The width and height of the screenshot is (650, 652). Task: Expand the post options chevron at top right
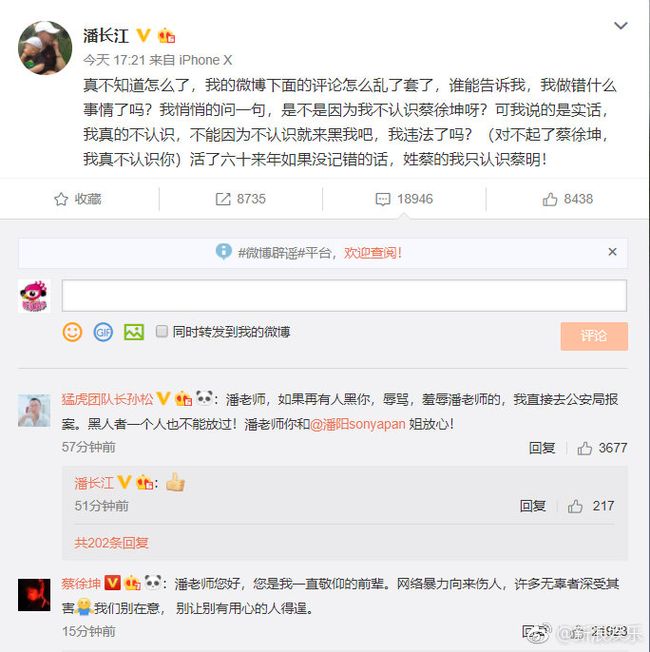[x=620, y=26]
